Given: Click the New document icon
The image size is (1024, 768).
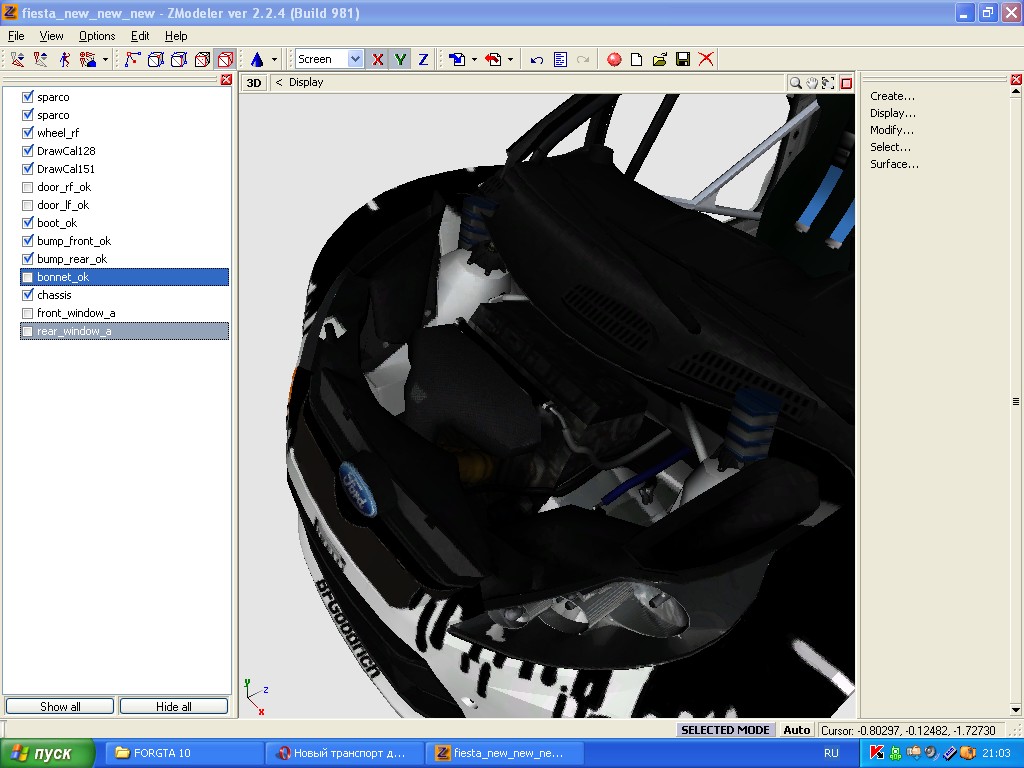Looking at the screenshot, I should (636, 60).
